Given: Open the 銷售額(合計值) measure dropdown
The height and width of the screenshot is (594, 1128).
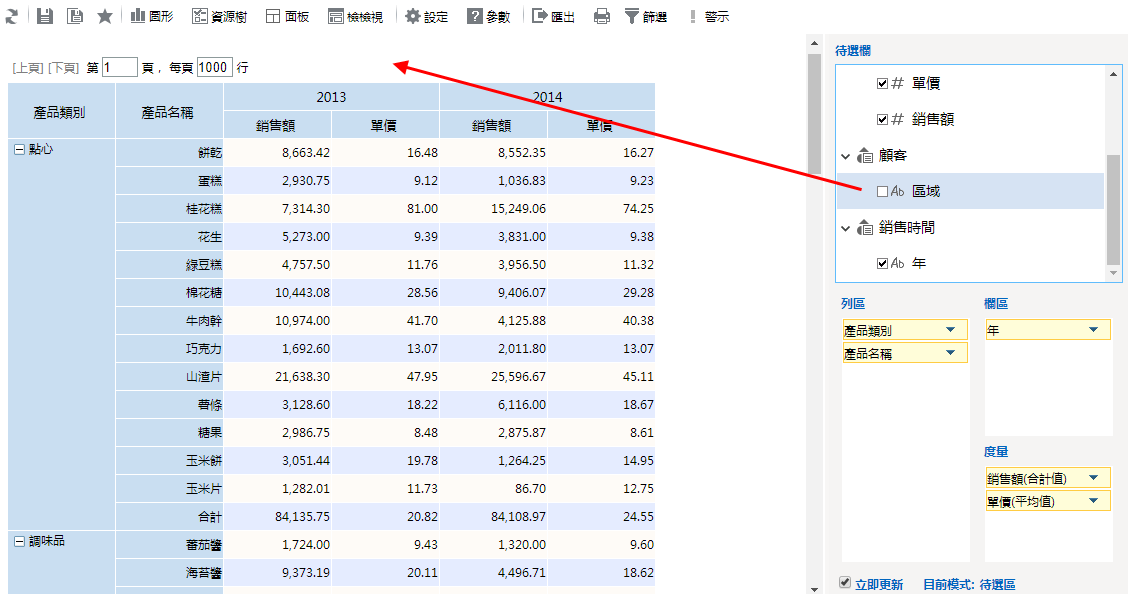Looking at the screenshot, I should click(x=1093, y=479).
